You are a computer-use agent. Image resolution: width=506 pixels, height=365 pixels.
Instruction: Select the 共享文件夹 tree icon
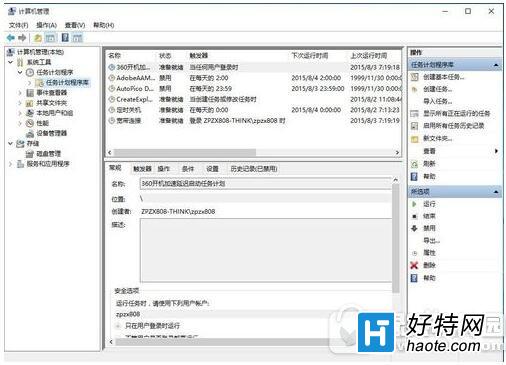(x=30, y=103)
